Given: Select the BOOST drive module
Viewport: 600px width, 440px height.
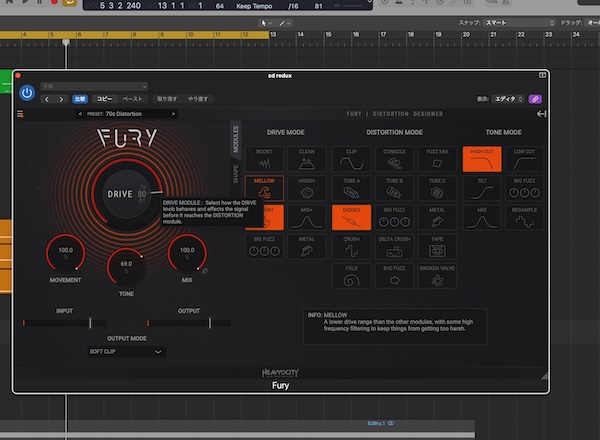Looking at the screenshot, I should [264, 159].
